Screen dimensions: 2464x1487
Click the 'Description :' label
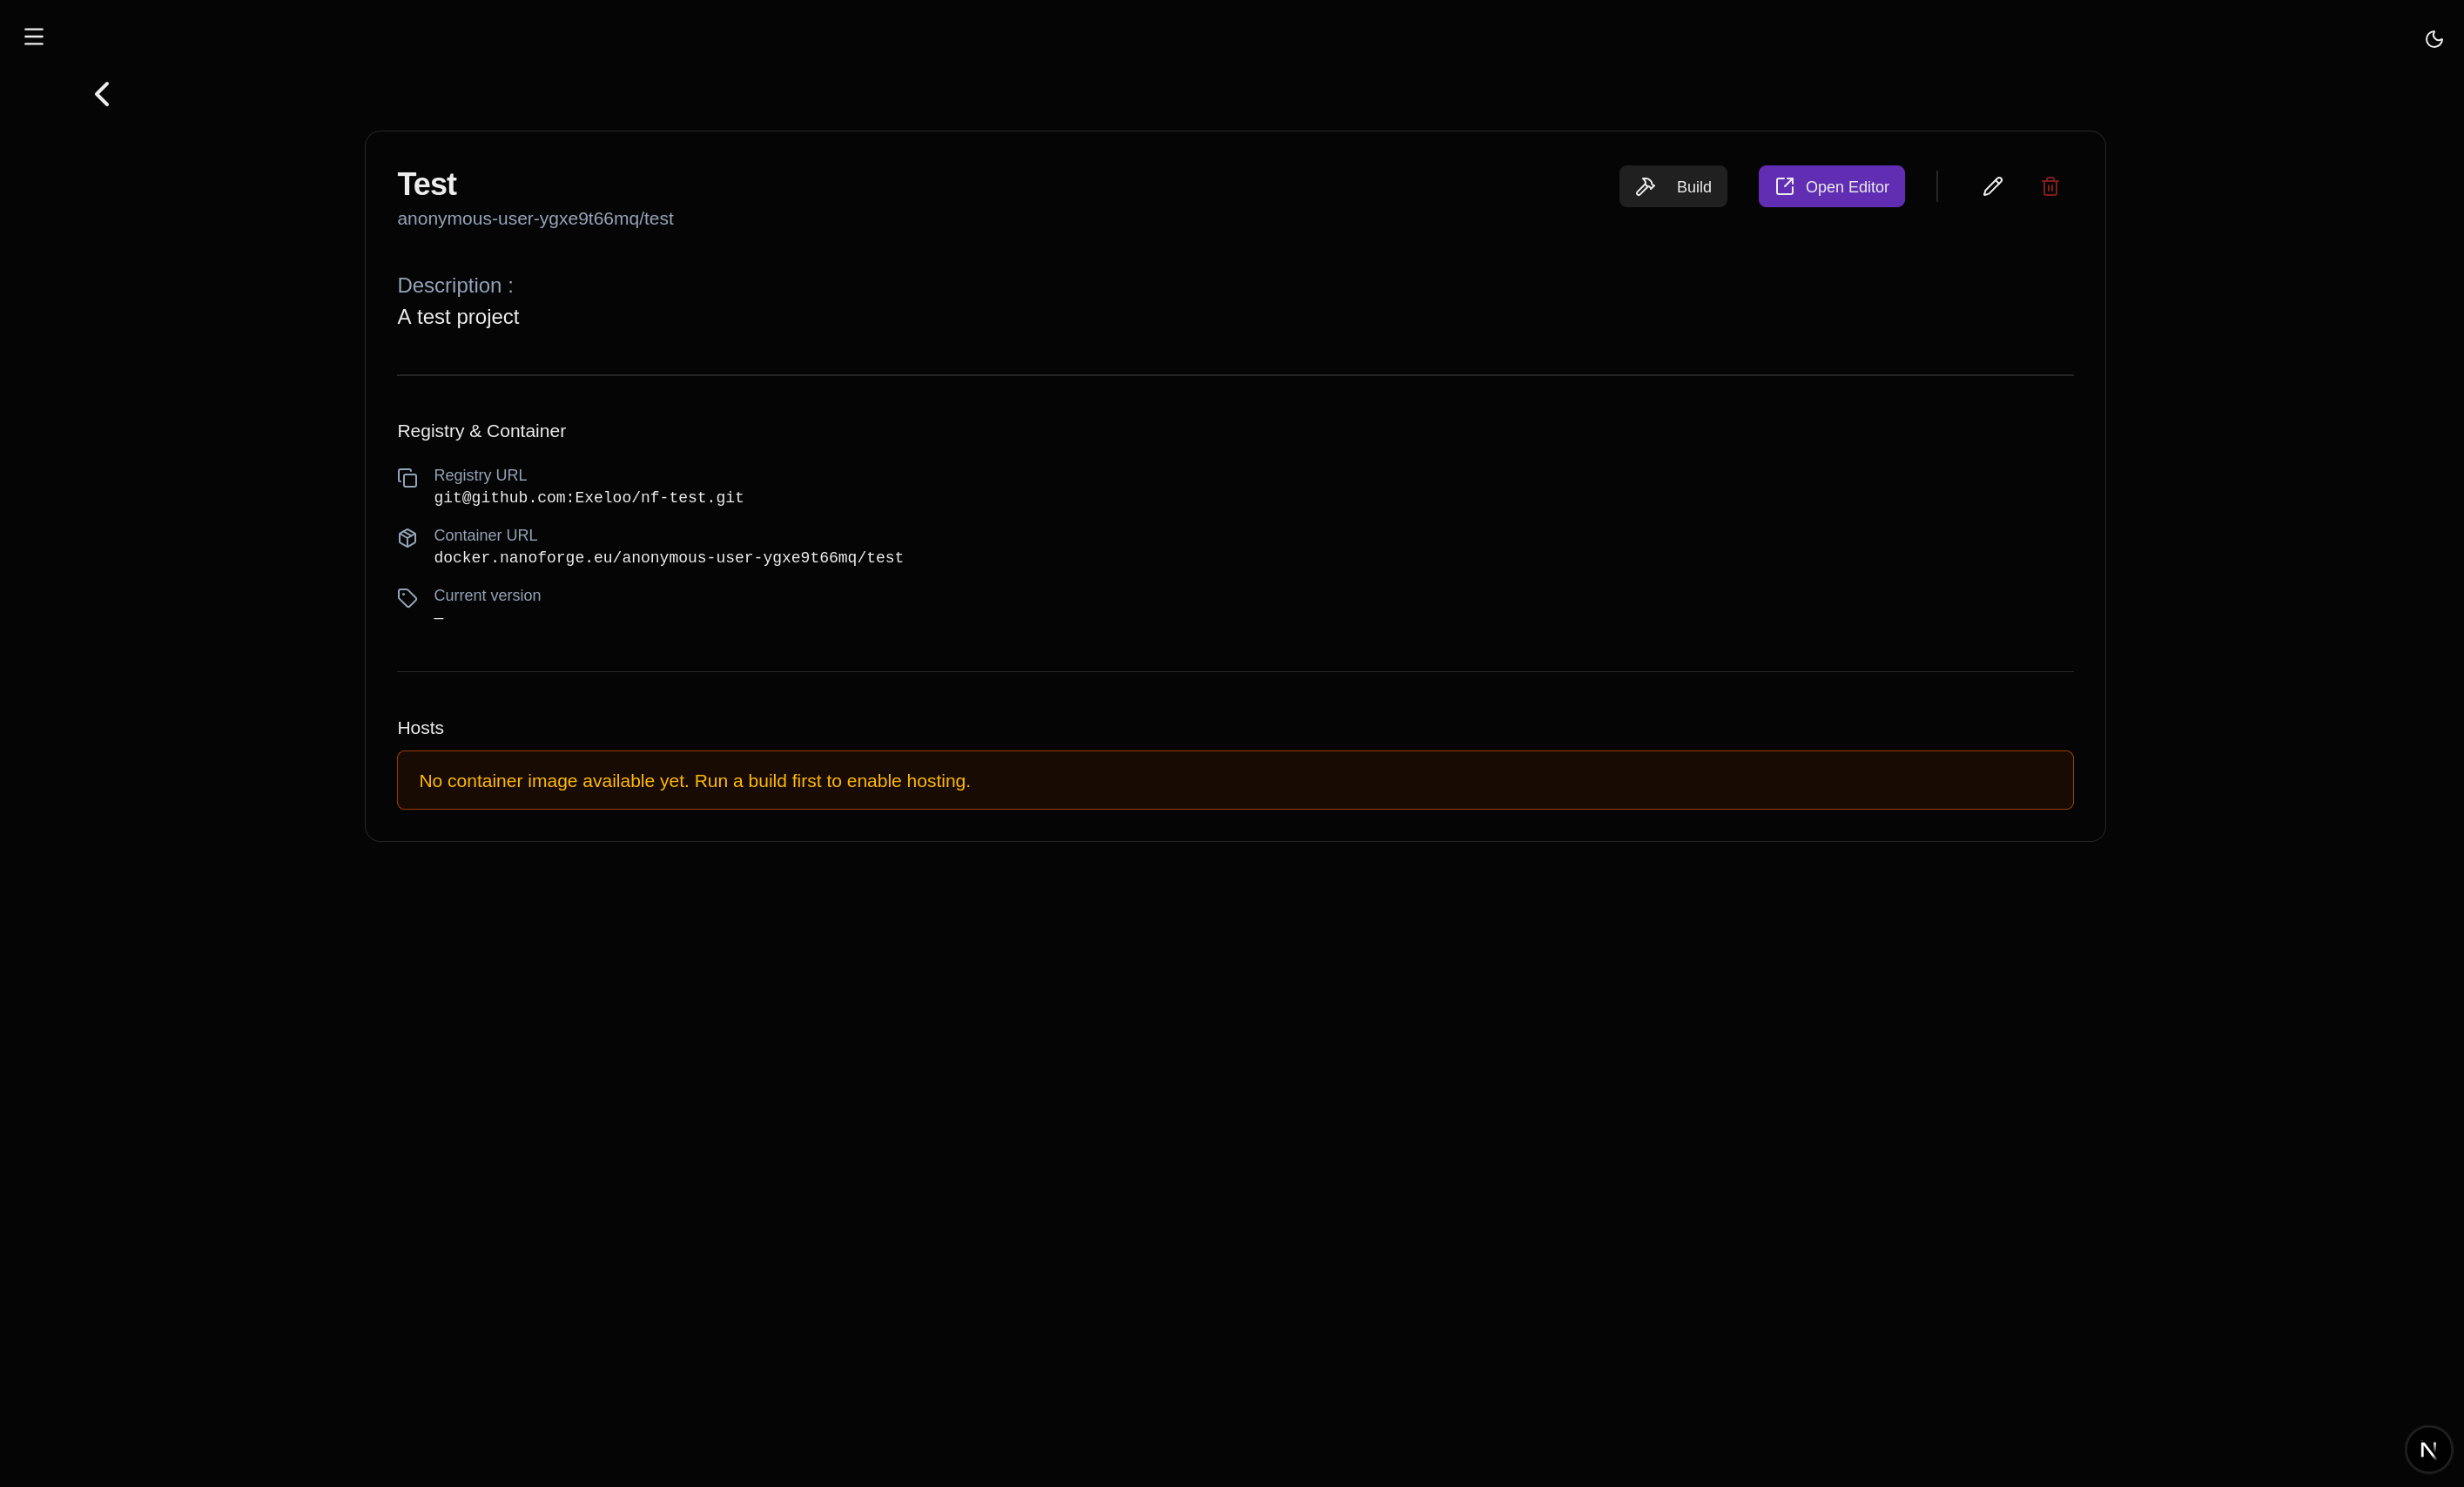click(455, 286)
